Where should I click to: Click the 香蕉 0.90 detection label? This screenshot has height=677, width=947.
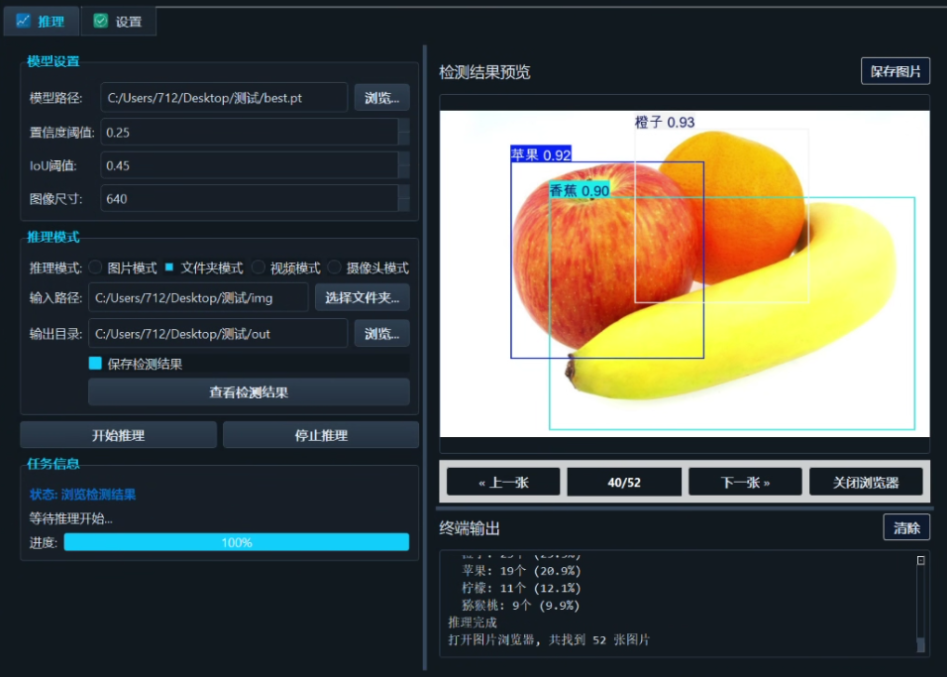click(579, 190)
